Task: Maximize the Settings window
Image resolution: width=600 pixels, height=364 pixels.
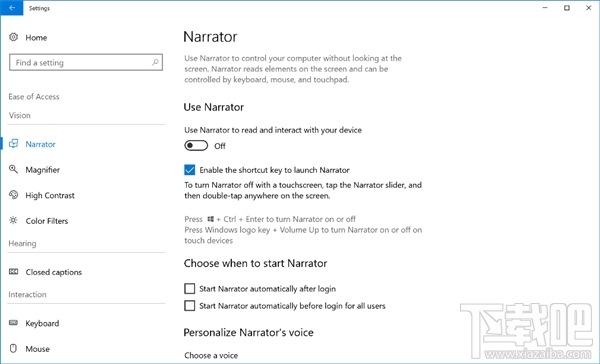Action: (x=567, y=8)
